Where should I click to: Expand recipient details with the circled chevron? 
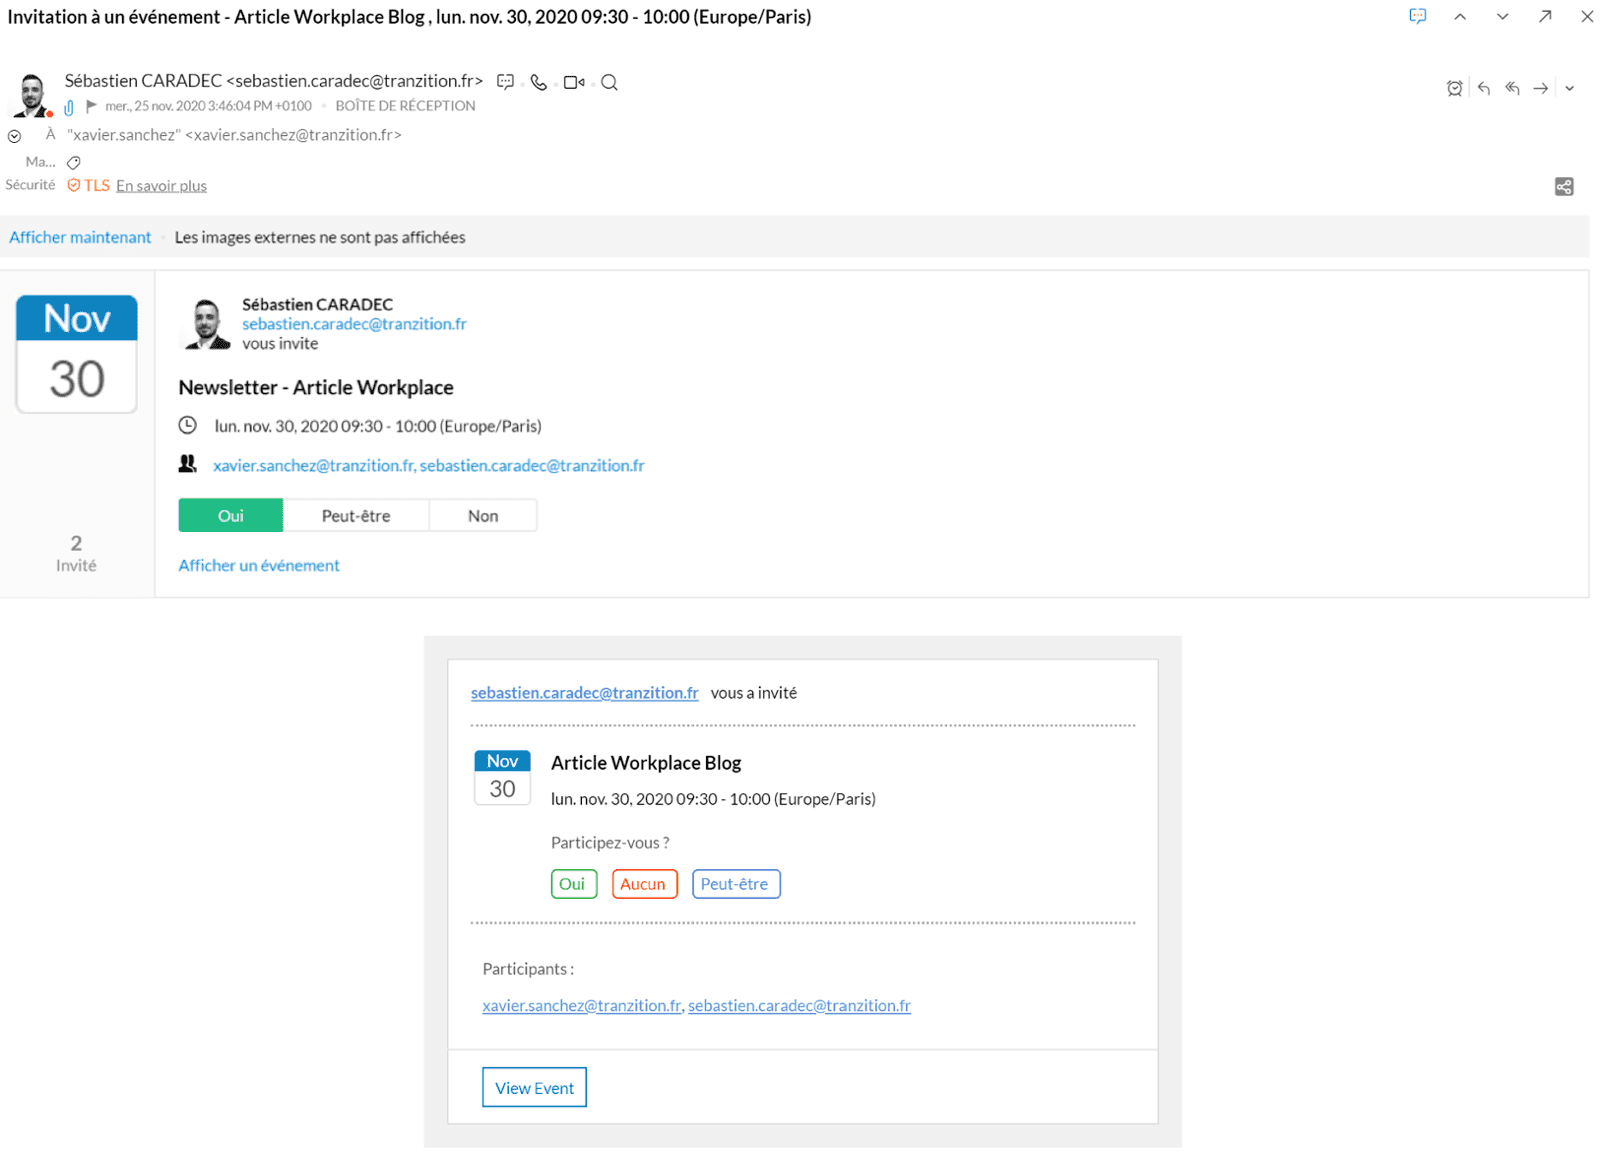pos(14,136)
